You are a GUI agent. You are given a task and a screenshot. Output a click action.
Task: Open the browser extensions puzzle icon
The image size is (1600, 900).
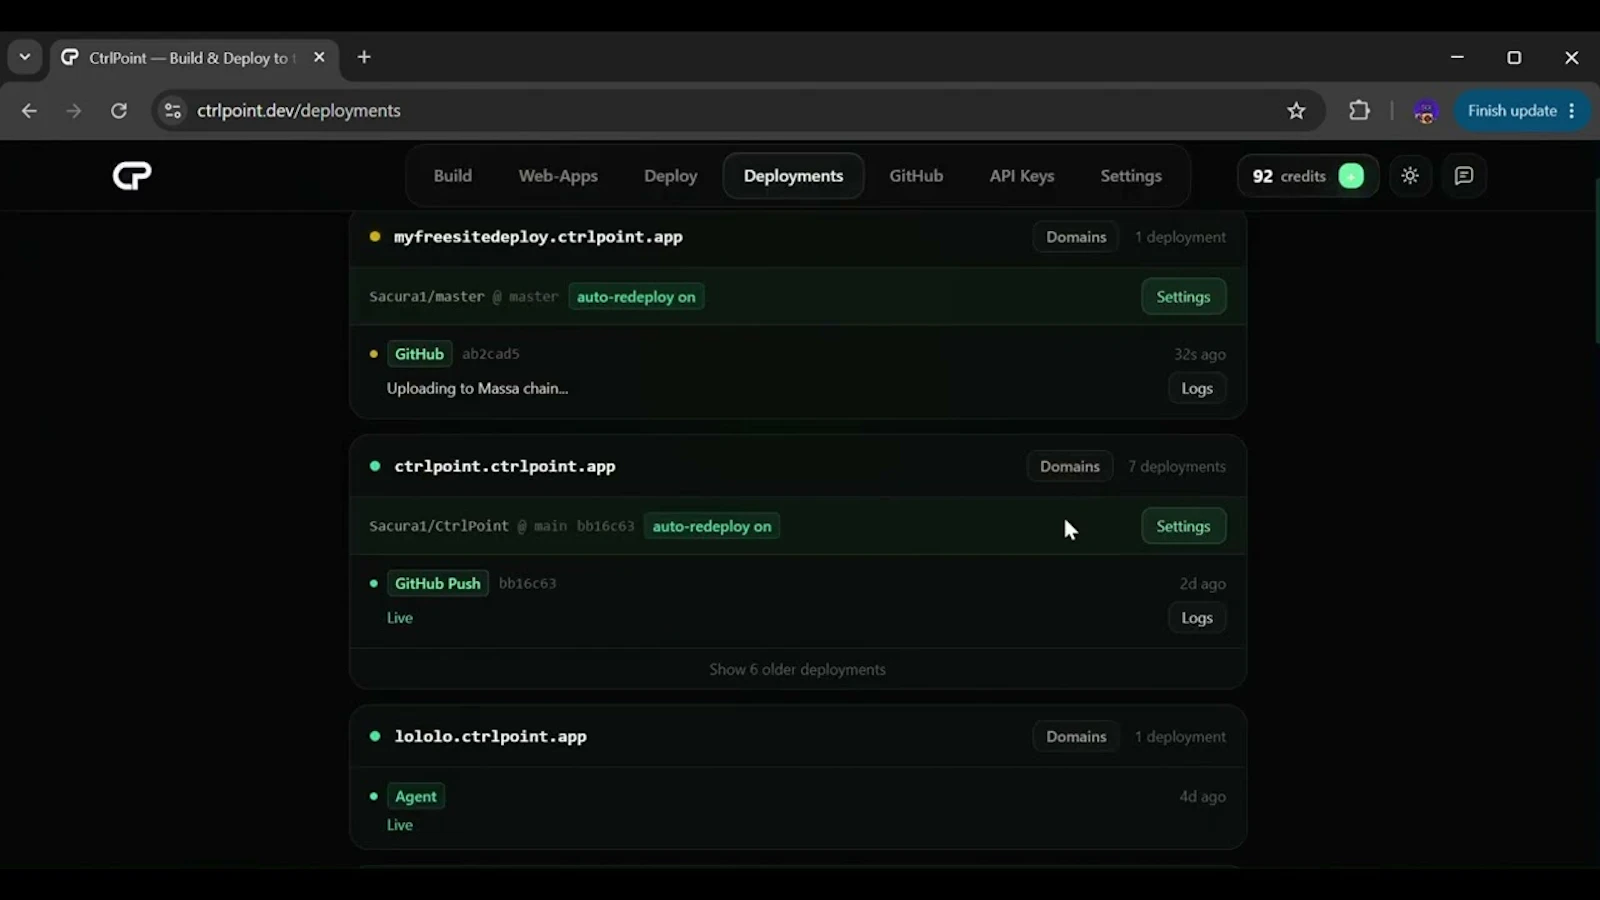[x=1359, y=111]
